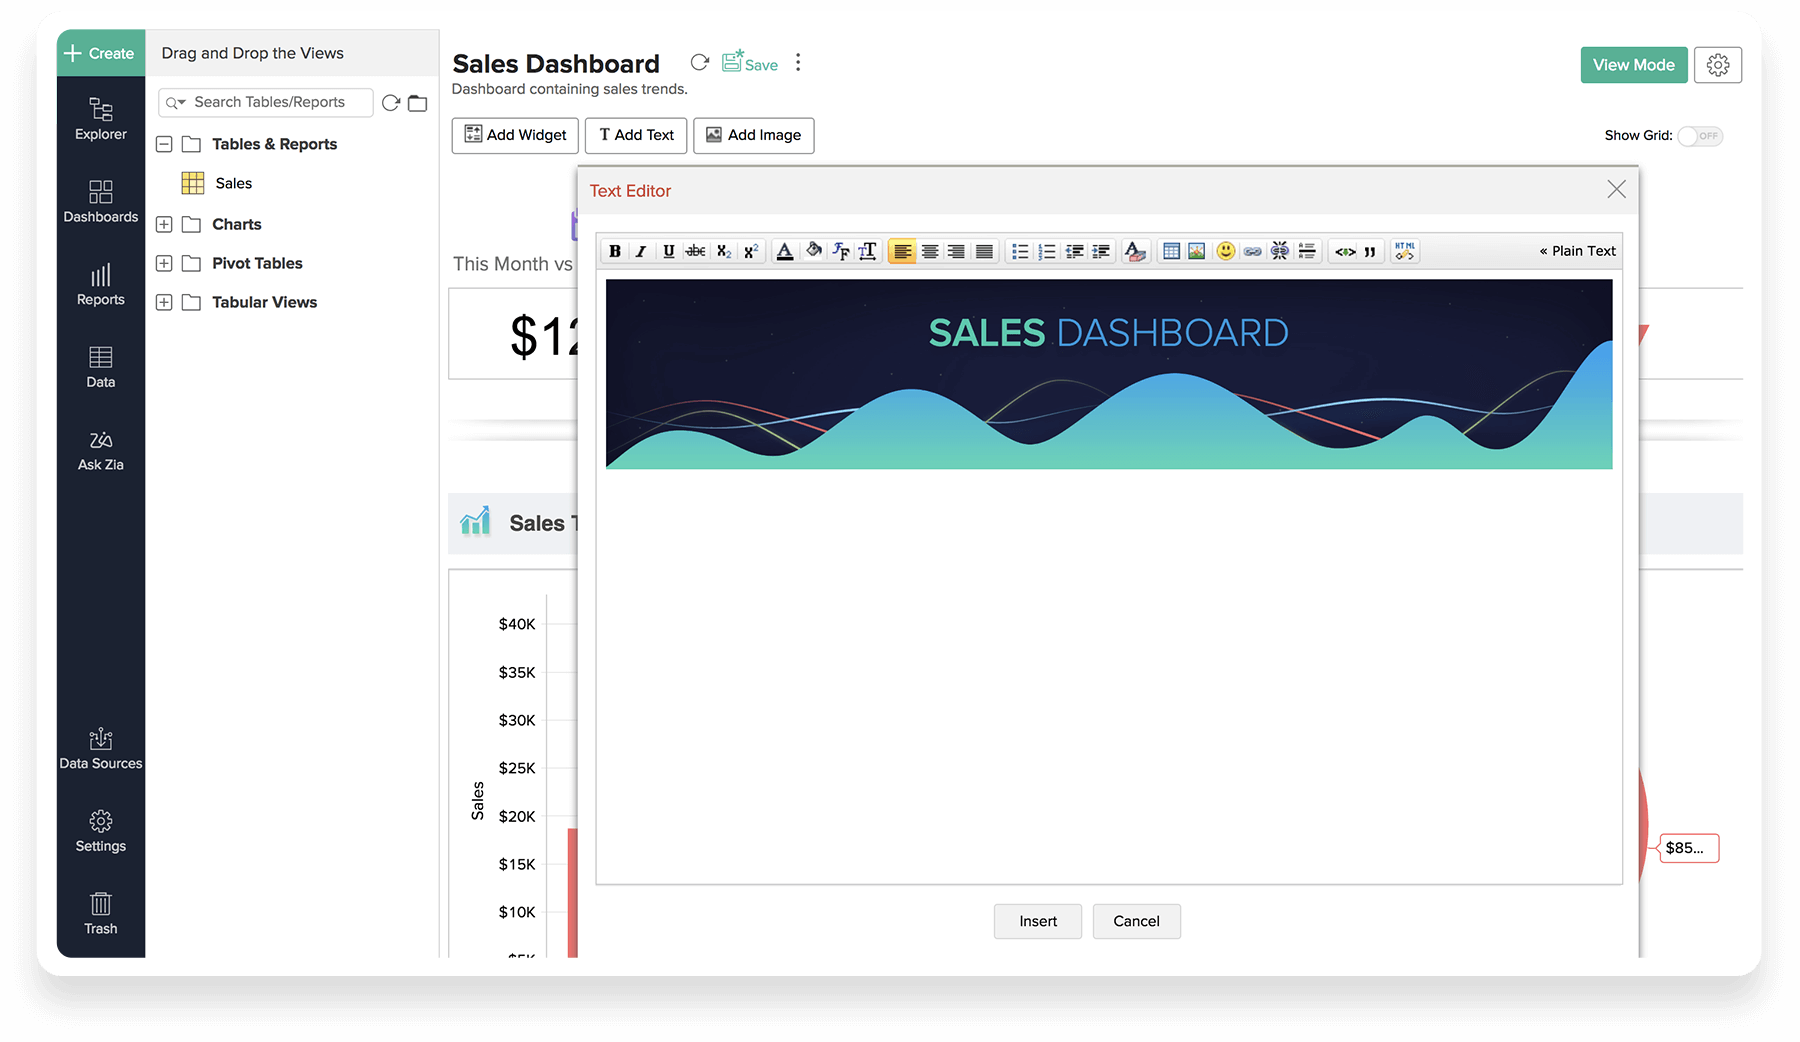Insert a bulleted list

click(1019, 251)
